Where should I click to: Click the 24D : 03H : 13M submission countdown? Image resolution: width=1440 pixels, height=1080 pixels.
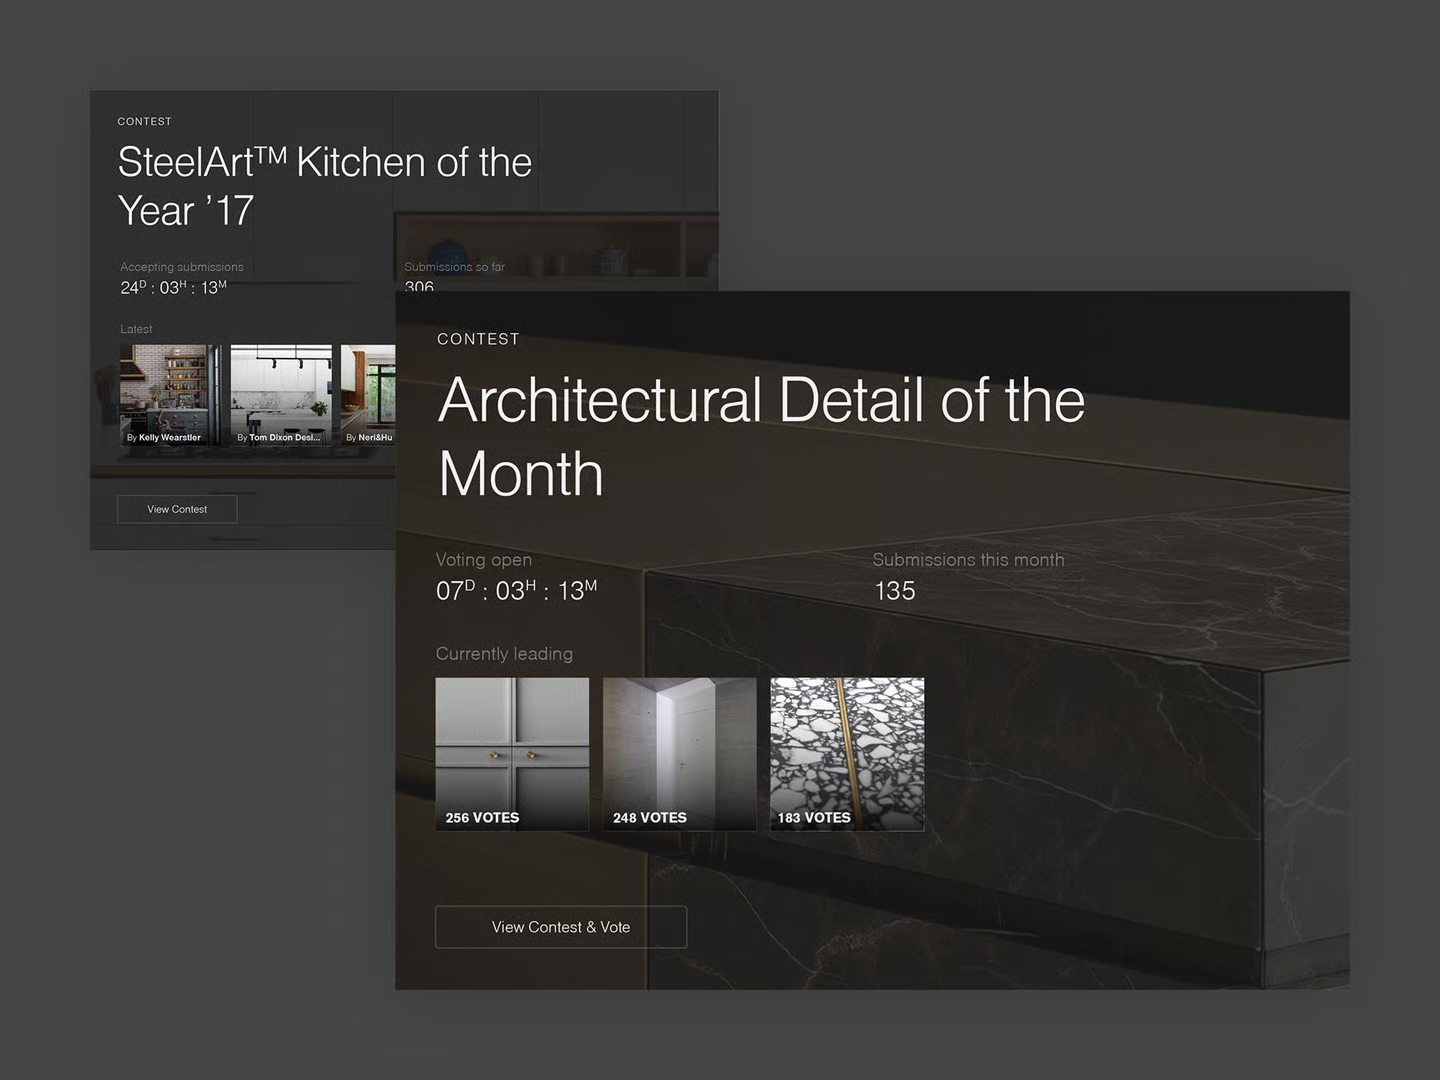173,287
